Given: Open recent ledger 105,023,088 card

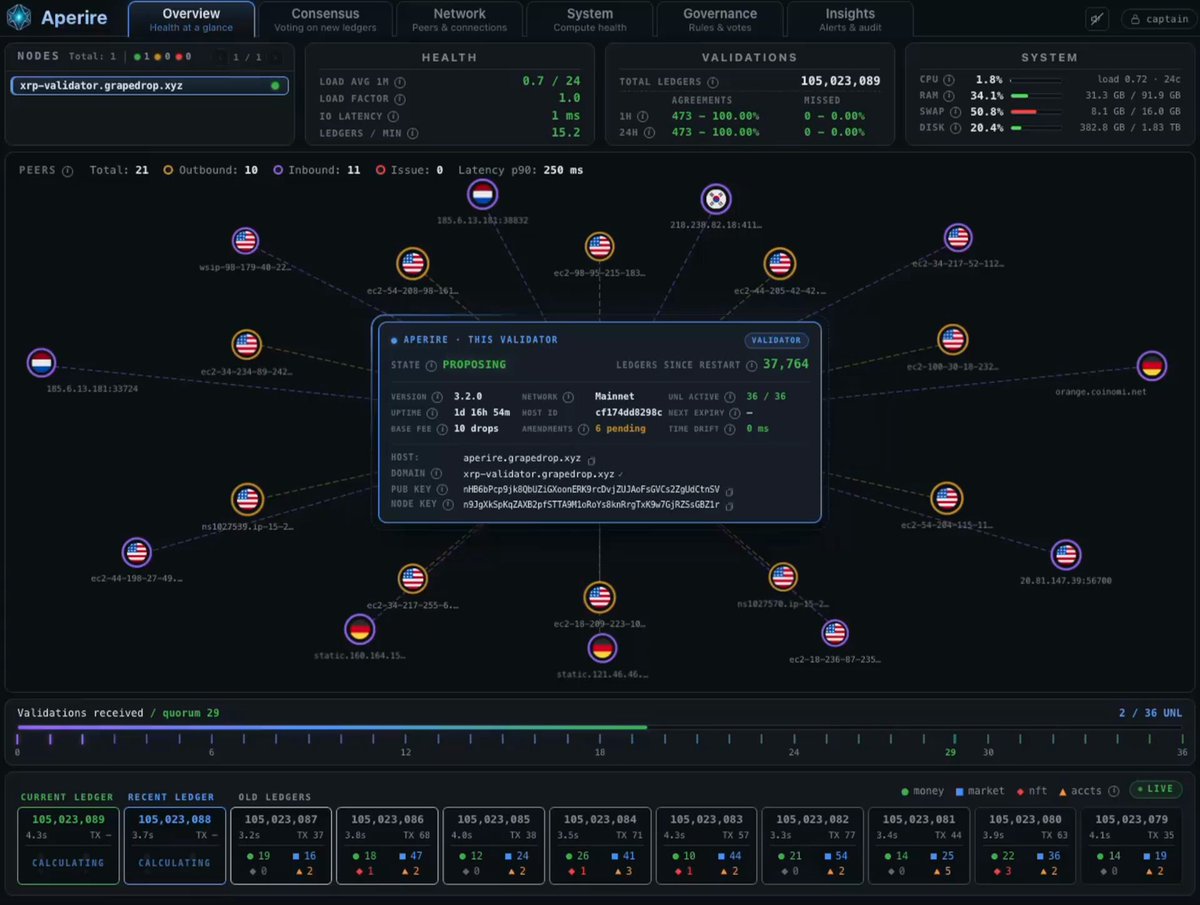Looking at the screenshot, I should point(174,846).
